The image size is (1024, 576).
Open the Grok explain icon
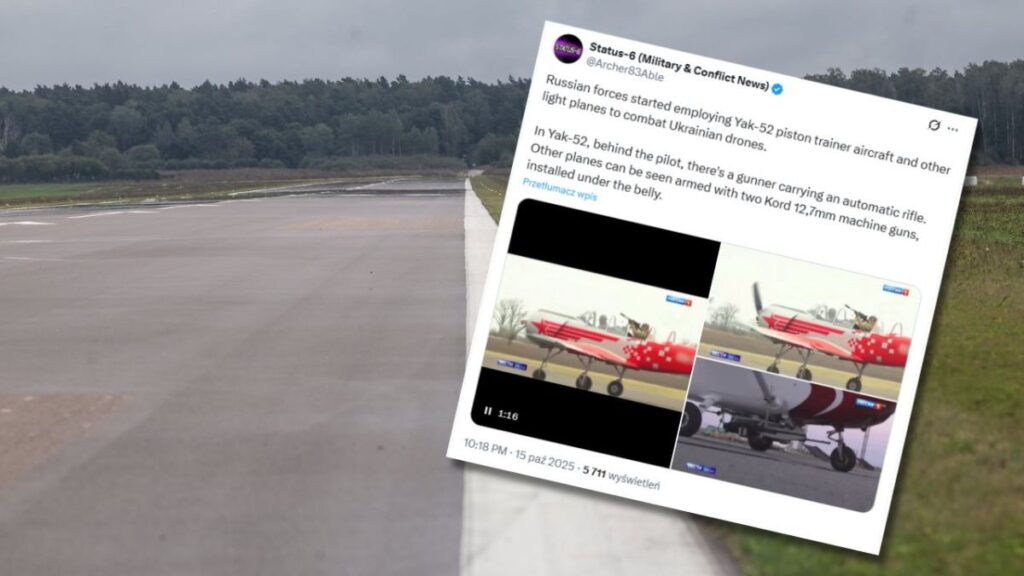934,125
